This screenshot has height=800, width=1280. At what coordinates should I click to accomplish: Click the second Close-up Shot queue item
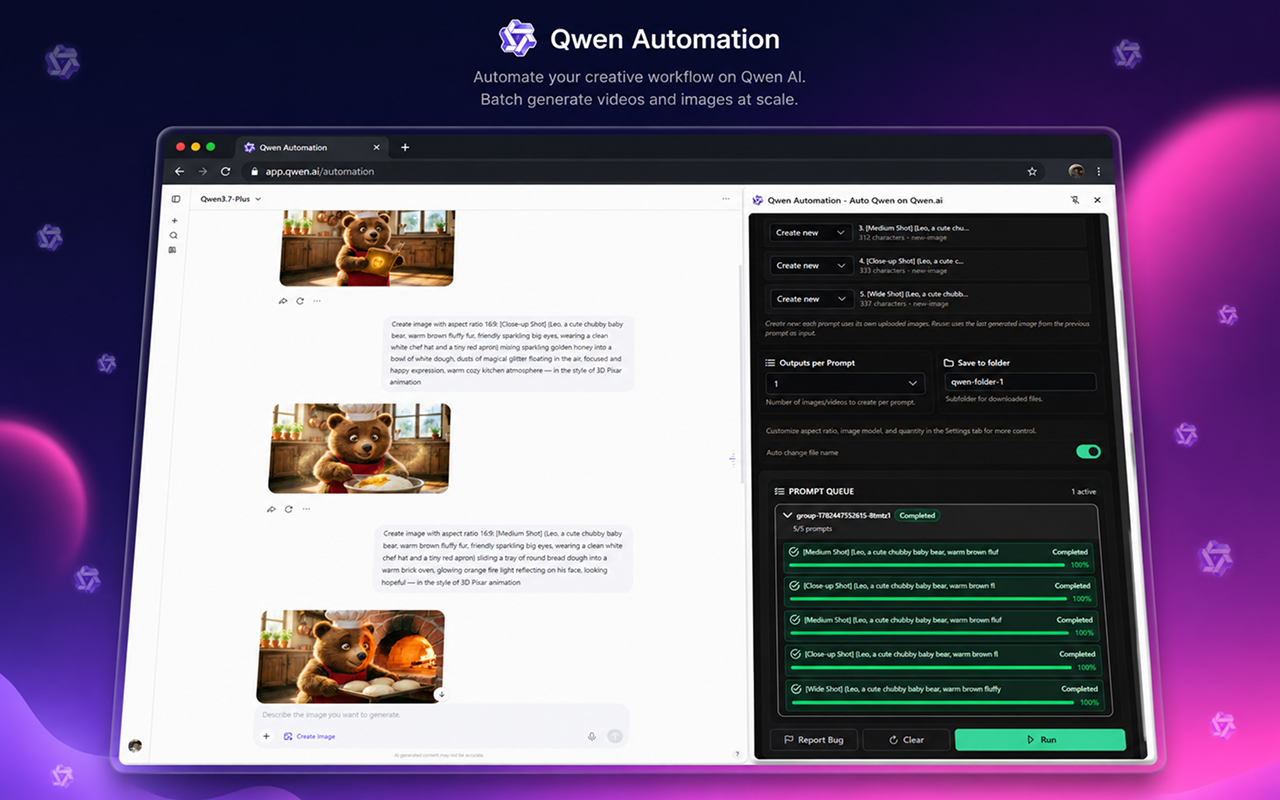(942, 660)
